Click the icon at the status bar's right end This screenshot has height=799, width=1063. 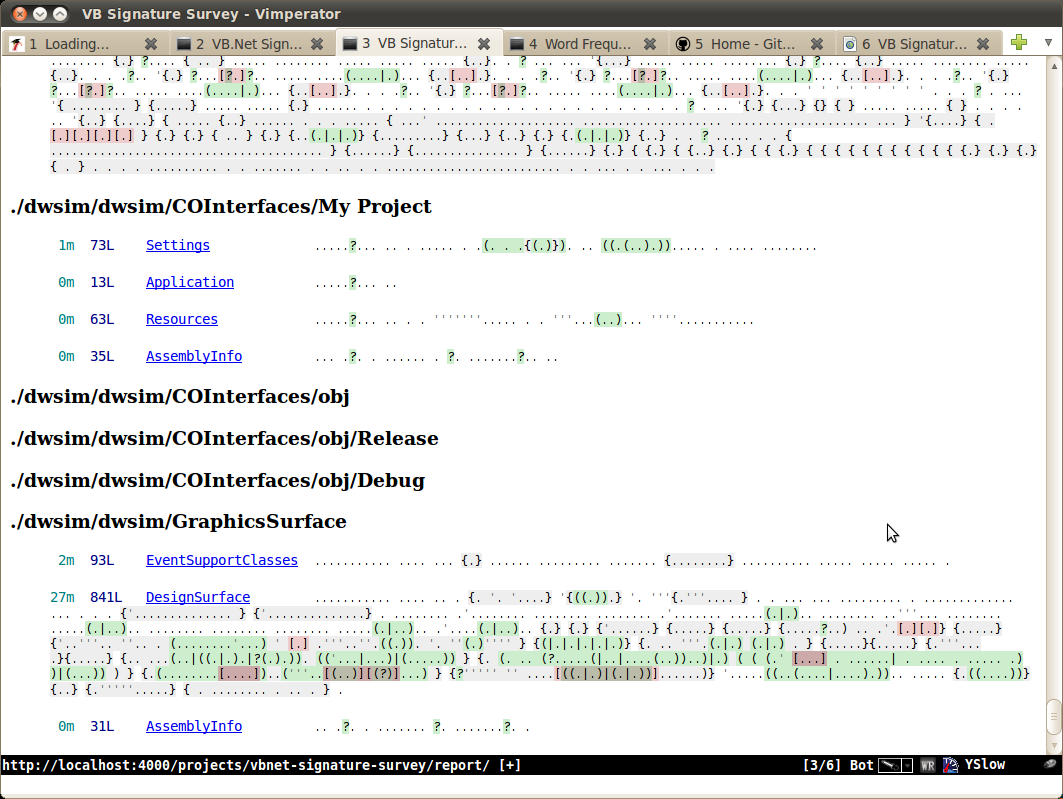pos(1050,764)
